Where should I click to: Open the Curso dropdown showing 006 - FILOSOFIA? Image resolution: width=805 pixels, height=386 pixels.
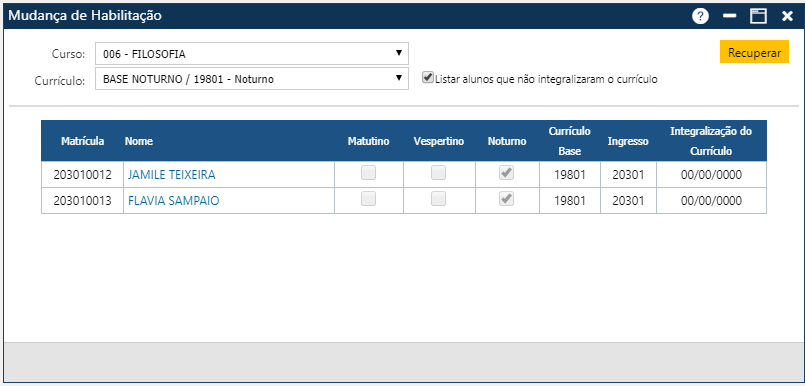(252, 53)
